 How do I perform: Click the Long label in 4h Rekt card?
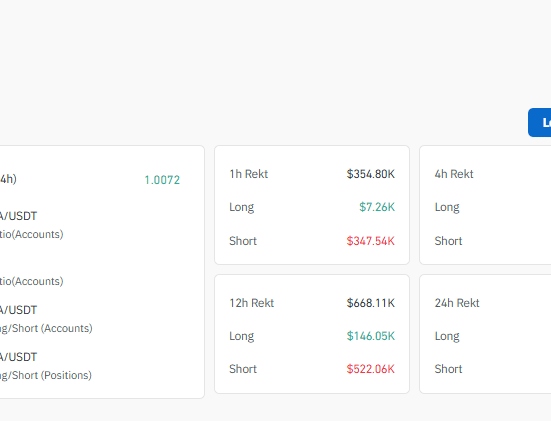pos(447,207)
